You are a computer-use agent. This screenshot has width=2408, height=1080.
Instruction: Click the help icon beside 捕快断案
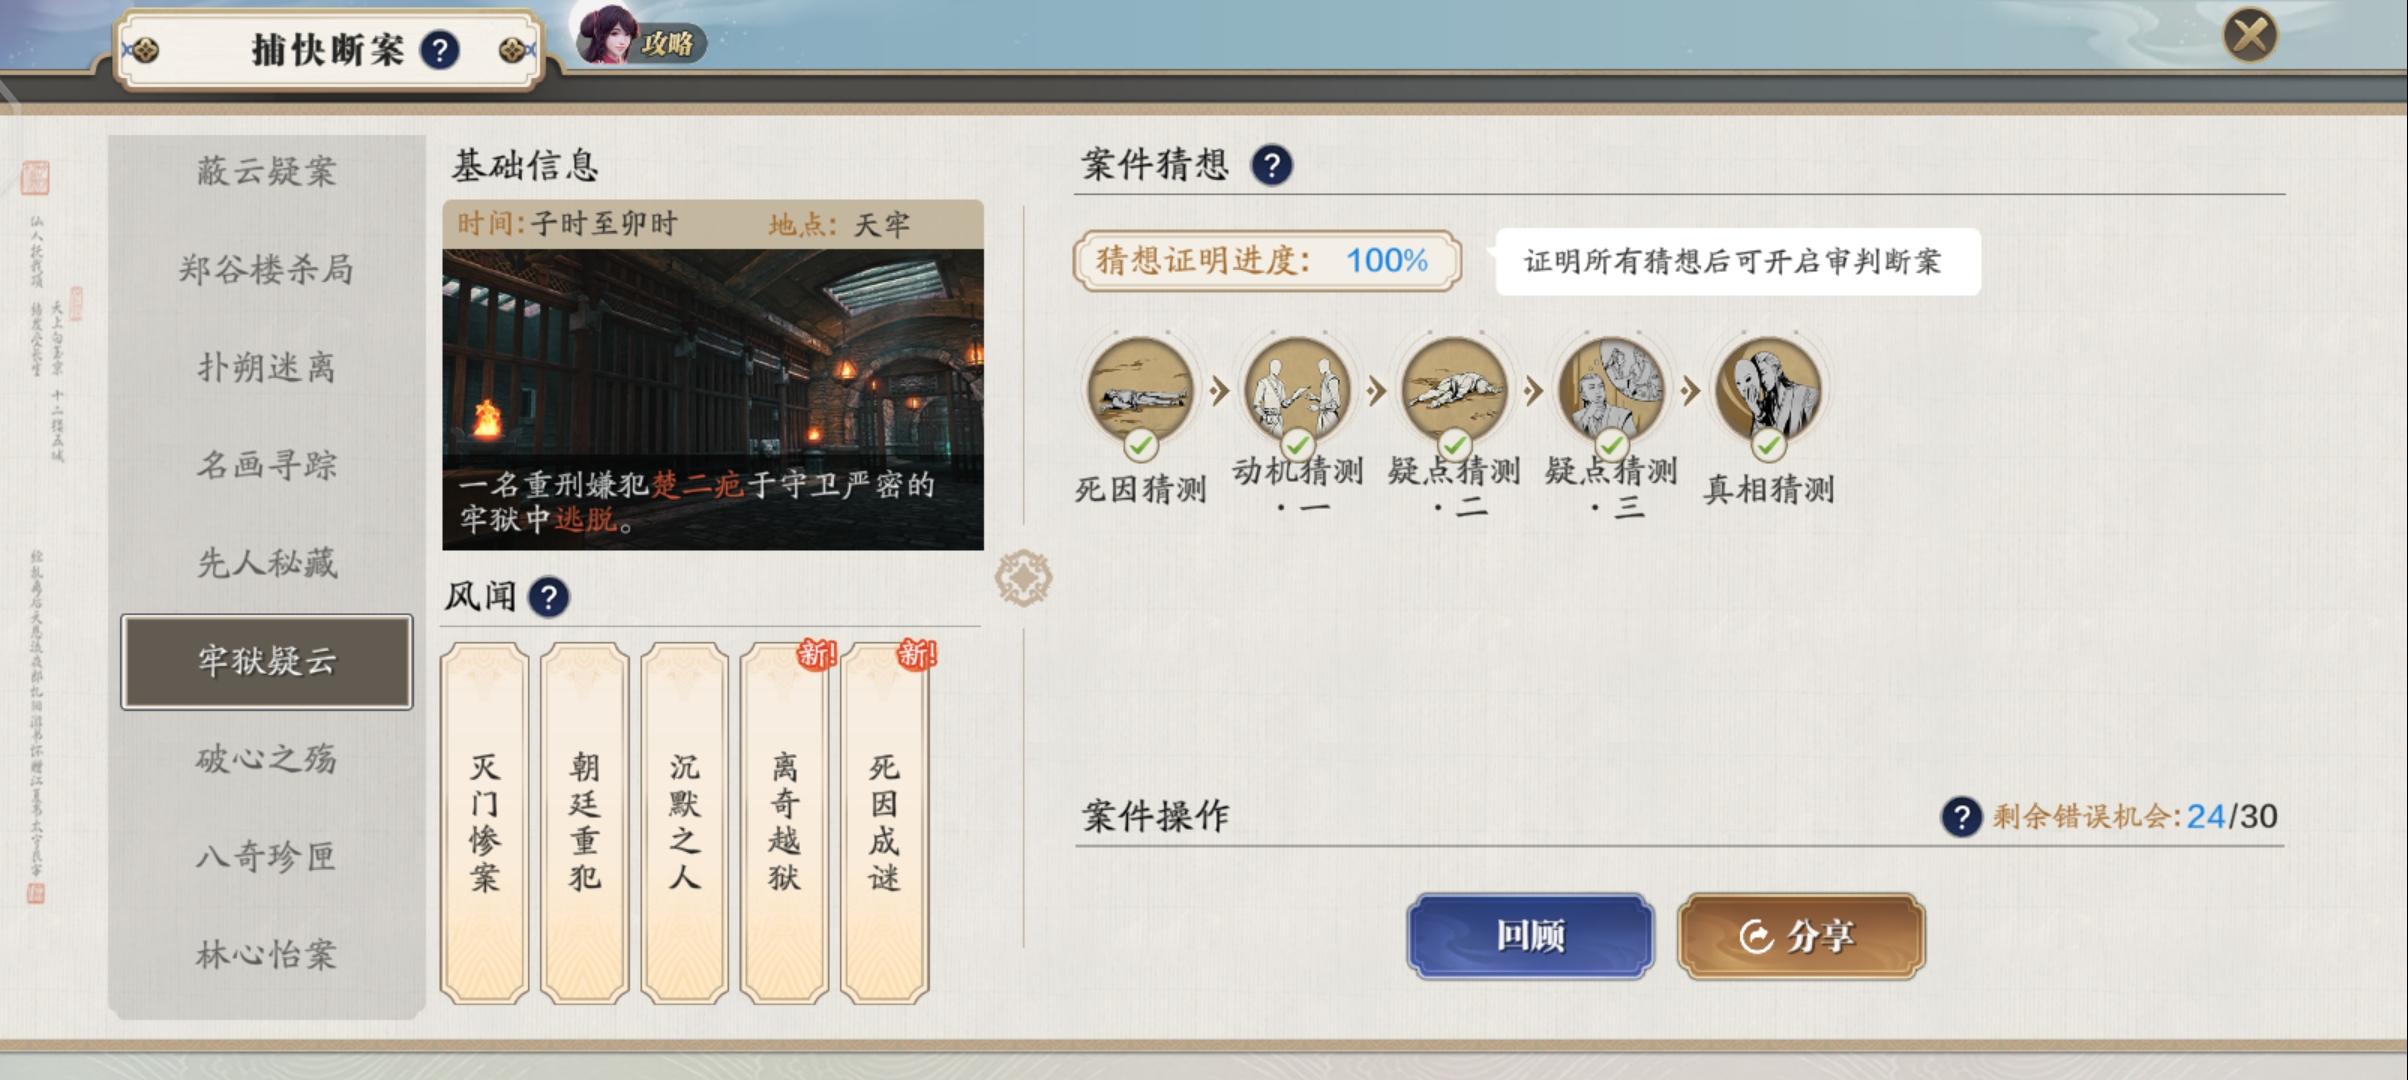440,49
